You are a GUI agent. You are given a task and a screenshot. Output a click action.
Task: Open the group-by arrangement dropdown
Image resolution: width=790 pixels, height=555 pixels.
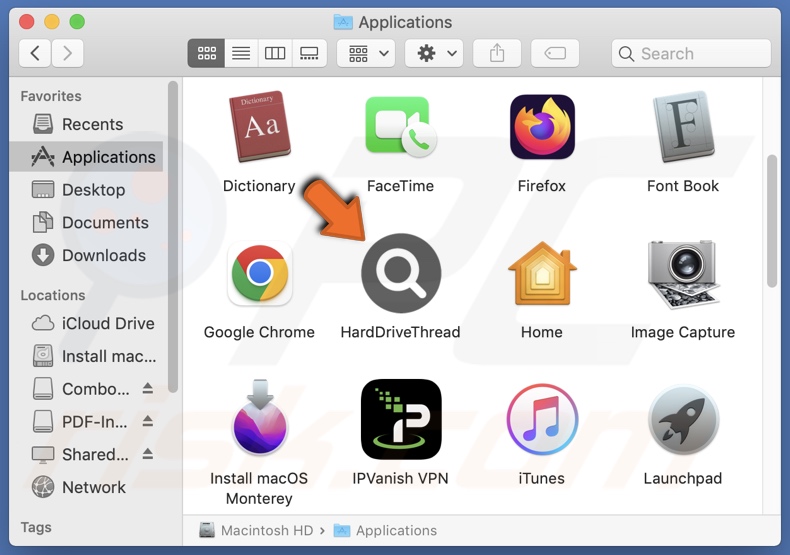366,53
